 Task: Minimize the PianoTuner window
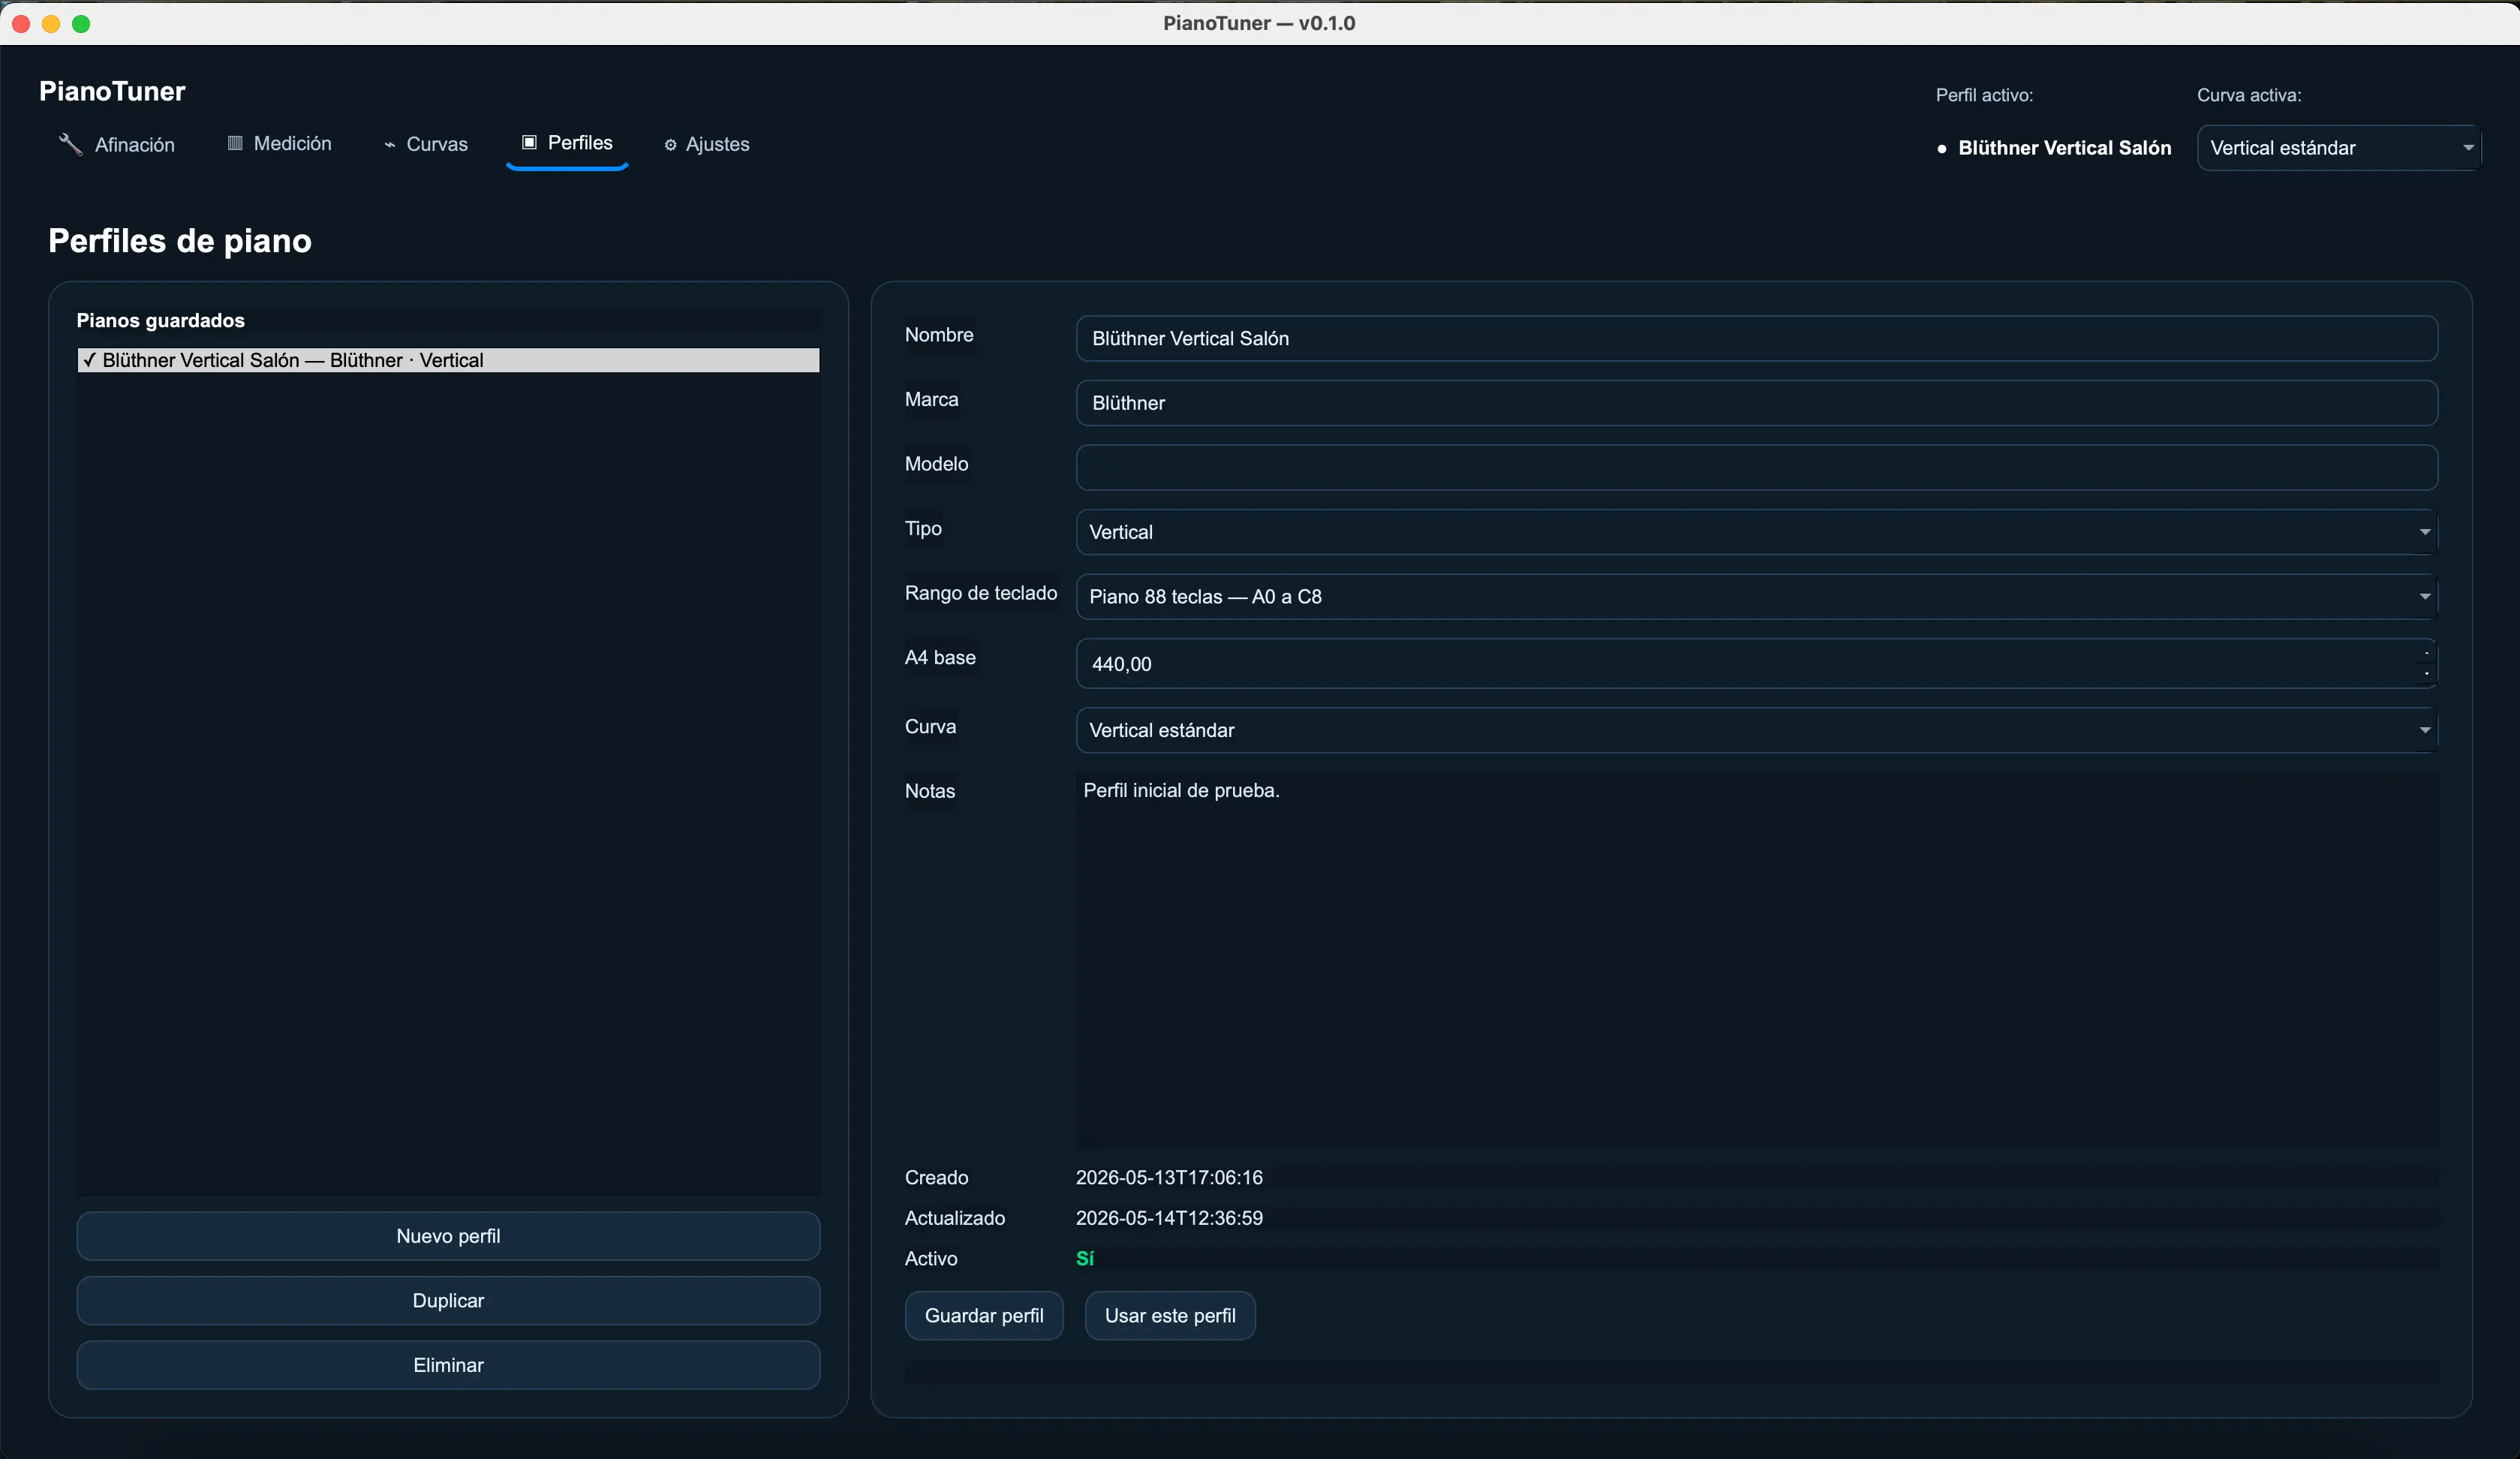coord(51,23)
